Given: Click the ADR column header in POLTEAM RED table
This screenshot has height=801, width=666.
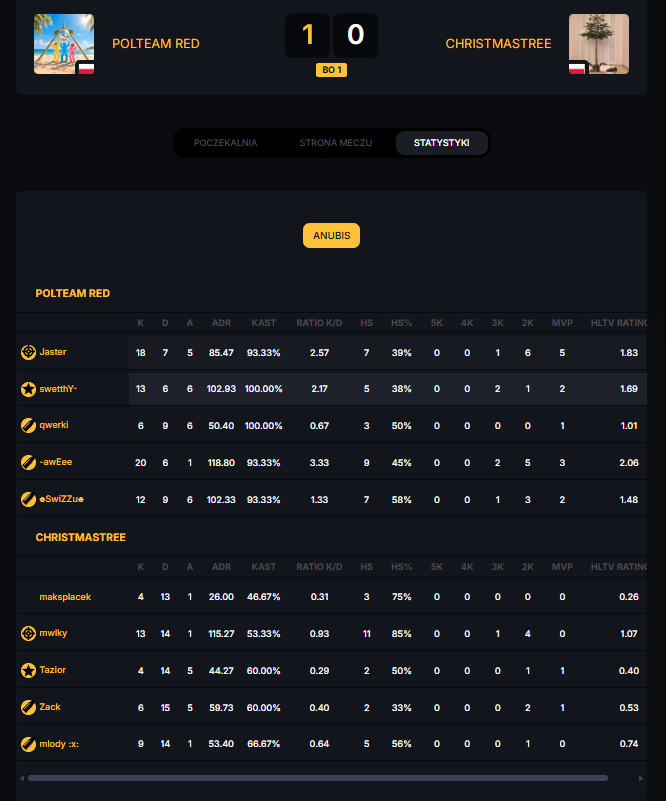Looking at the screenshot, I should 221,323.
